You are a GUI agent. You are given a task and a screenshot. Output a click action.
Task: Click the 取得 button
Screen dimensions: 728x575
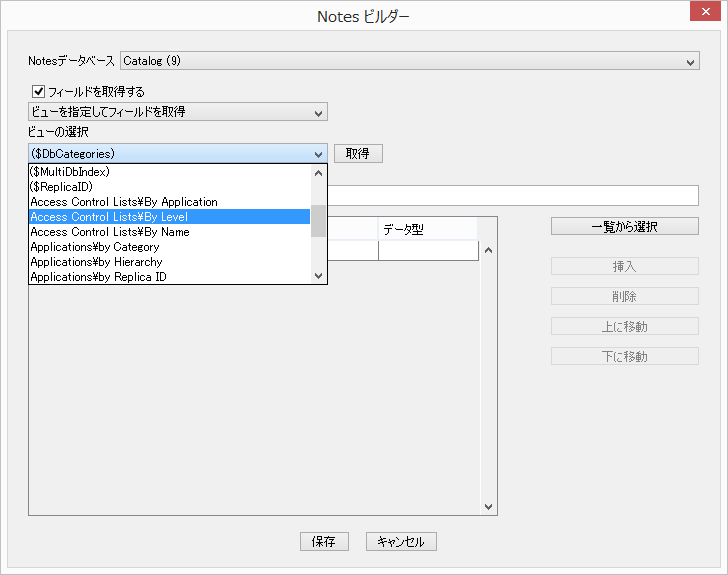[358, 154]
